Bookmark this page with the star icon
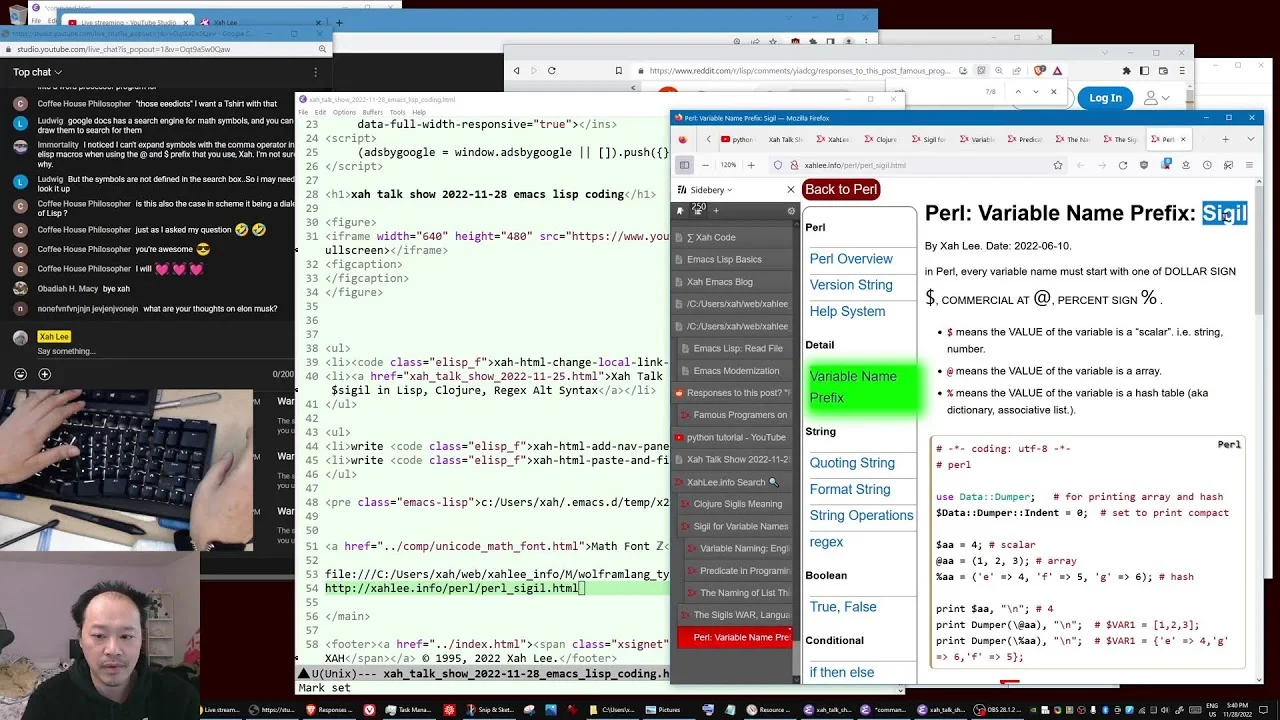The height and width of the screenshot is (720, 1280). (1057, 165)
